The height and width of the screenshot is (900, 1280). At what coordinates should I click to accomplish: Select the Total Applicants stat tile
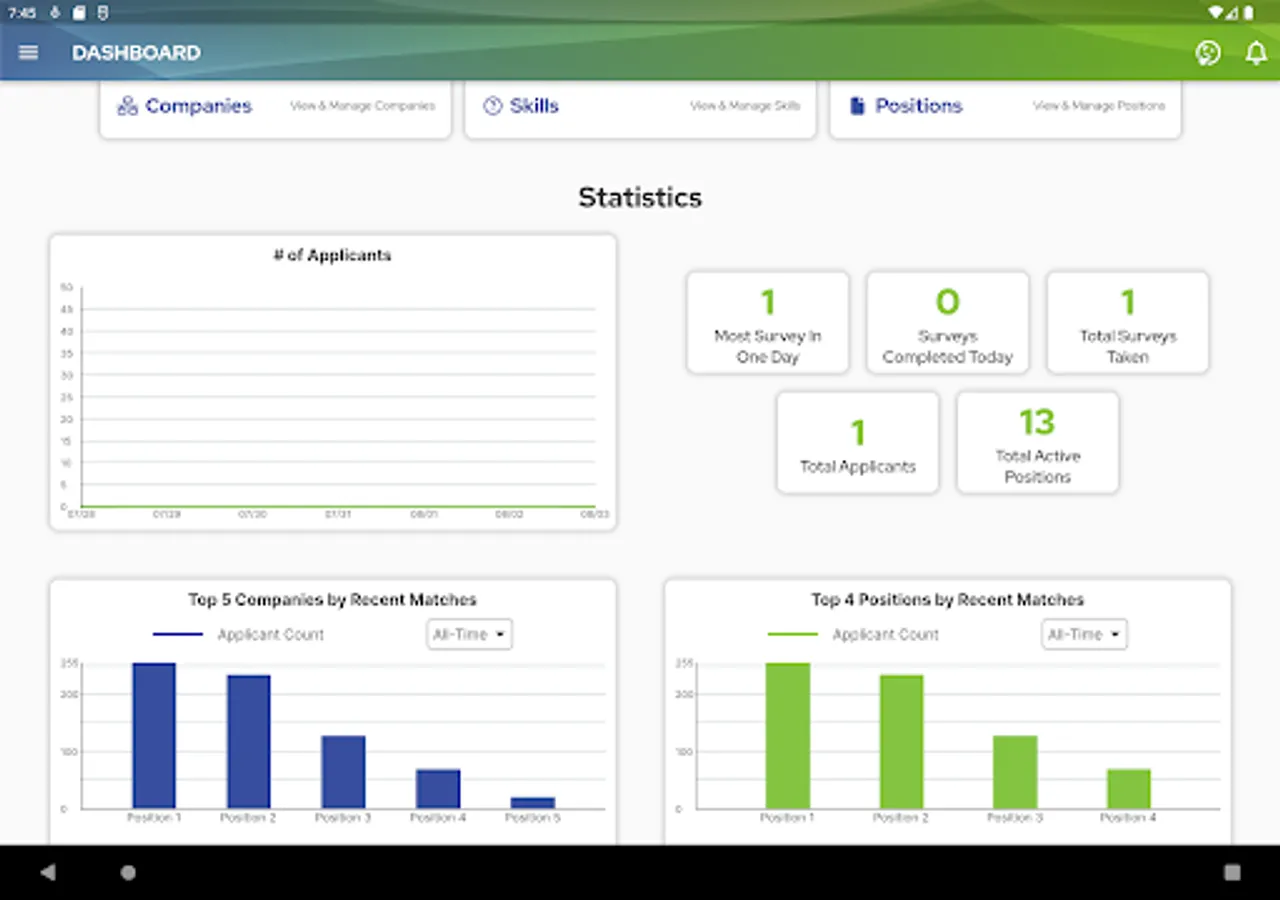click(857, 442)
